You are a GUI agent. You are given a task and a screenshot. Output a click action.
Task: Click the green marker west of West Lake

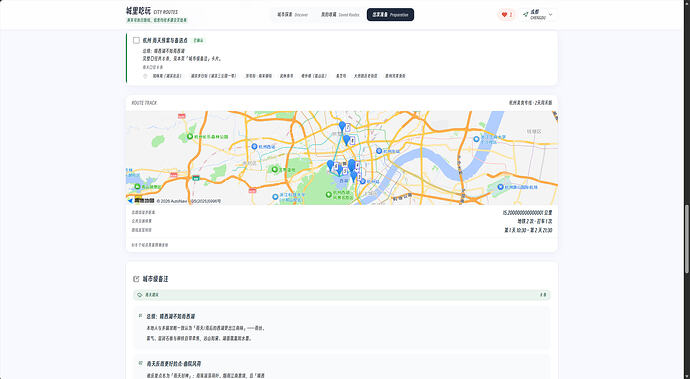tap(275, 169)
